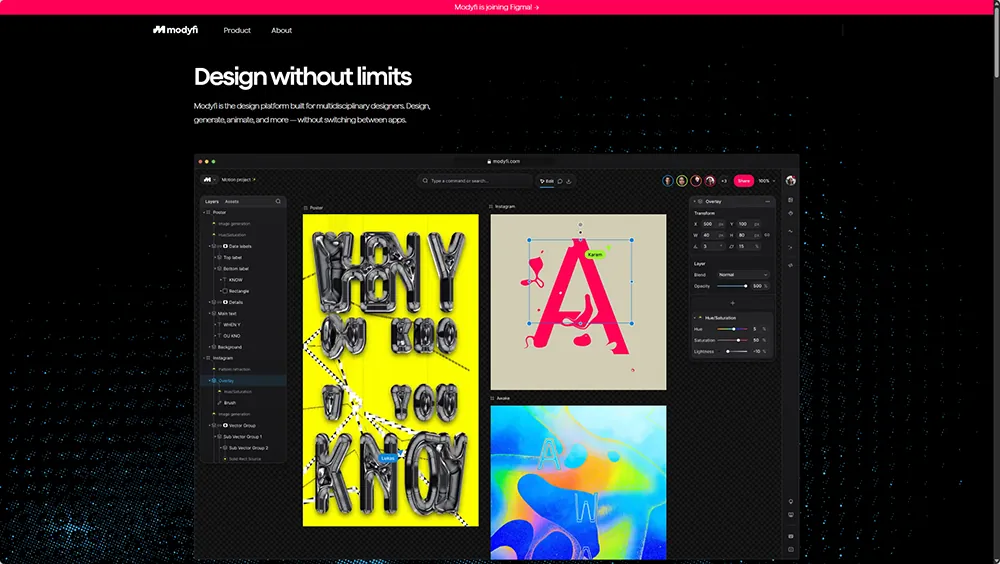Image resolution: width=1000 pixels, height=564 pixels.
Task: Select the WHEN Y text layer
Action: point(244,325)
